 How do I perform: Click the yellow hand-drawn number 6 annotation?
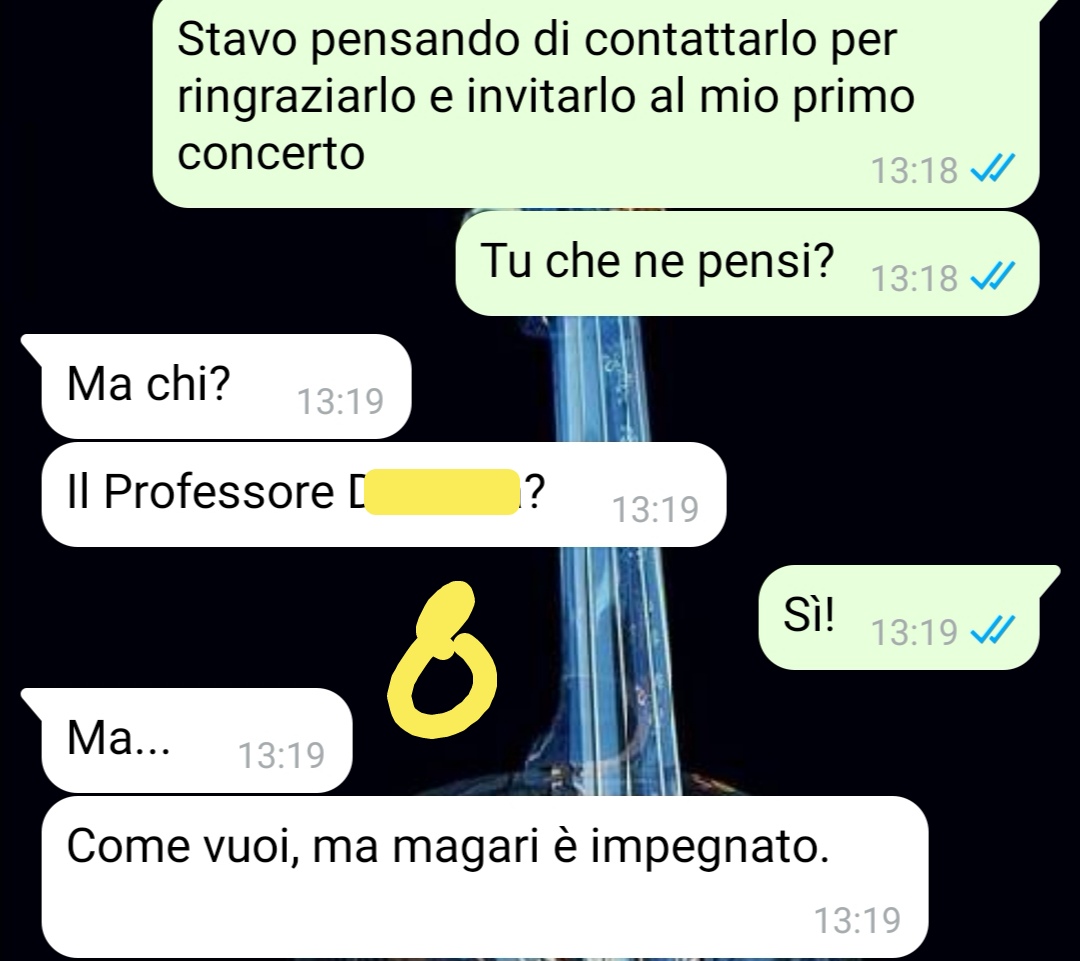(x=442, y=660)
